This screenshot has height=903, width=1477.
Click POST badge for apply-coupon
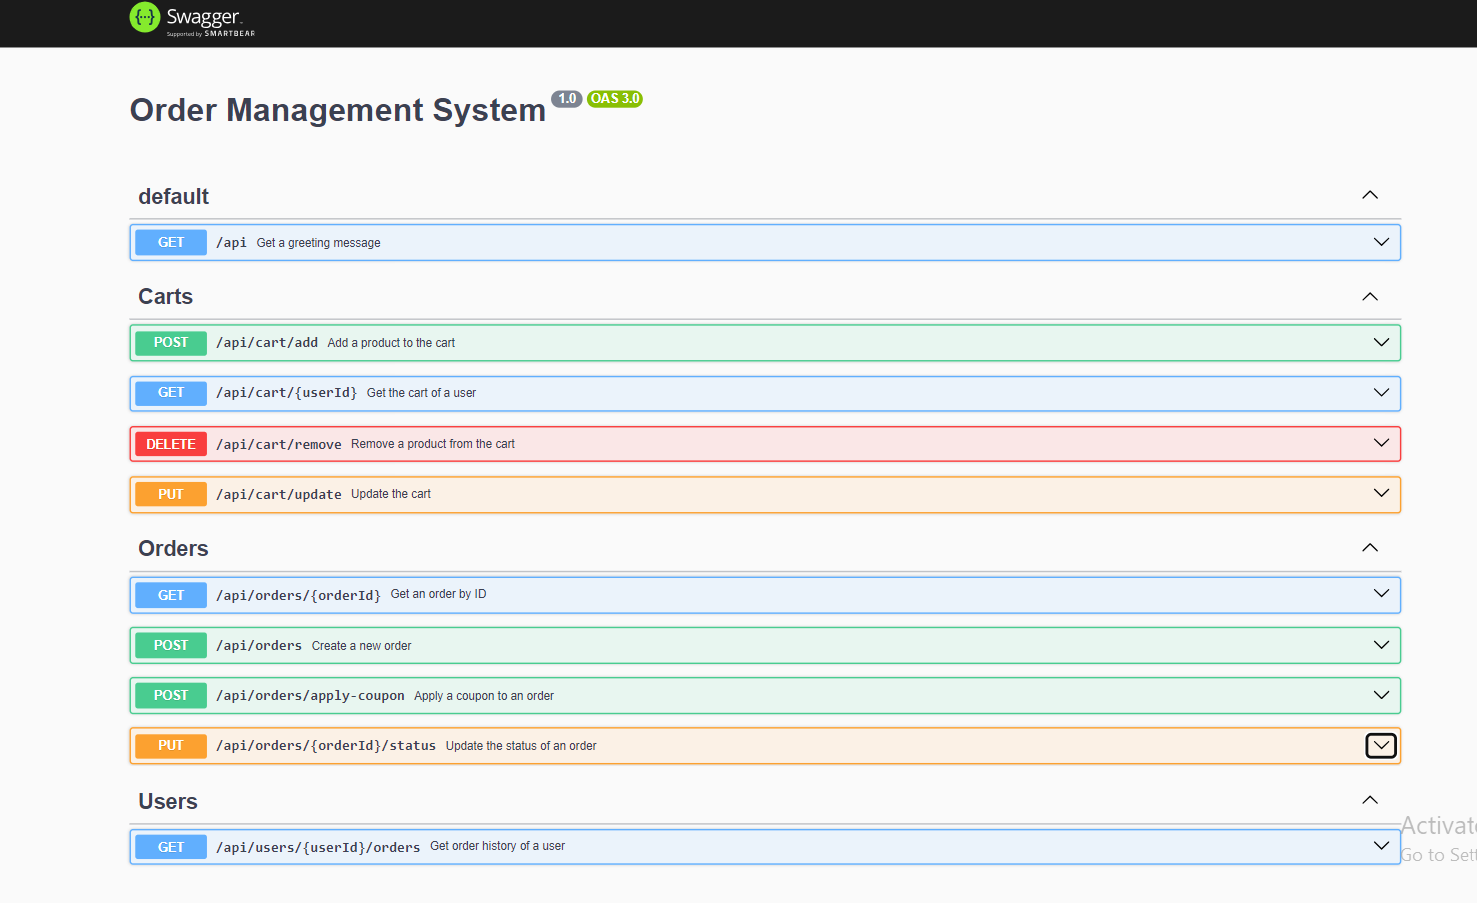171,695
